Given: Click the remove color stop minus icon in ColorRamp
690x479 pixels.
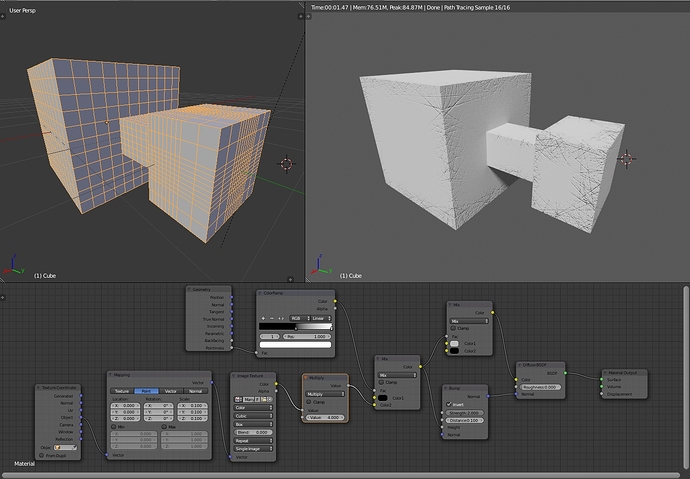Looking at the screenshot, I should (x=272, y=318).
